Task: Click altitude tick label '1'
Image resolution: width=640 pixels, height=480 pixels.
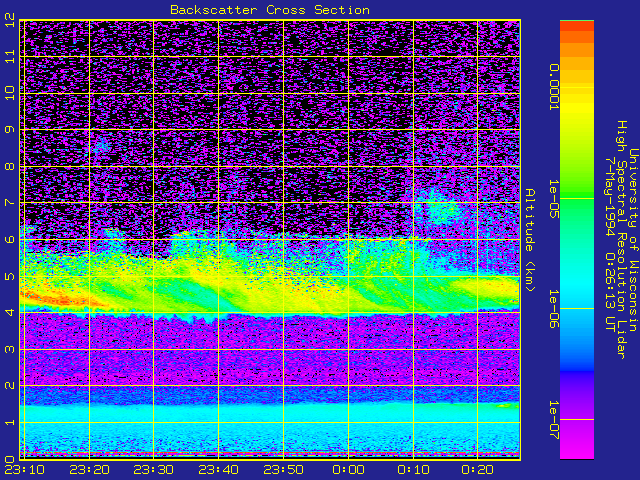Action: [11, 422]
